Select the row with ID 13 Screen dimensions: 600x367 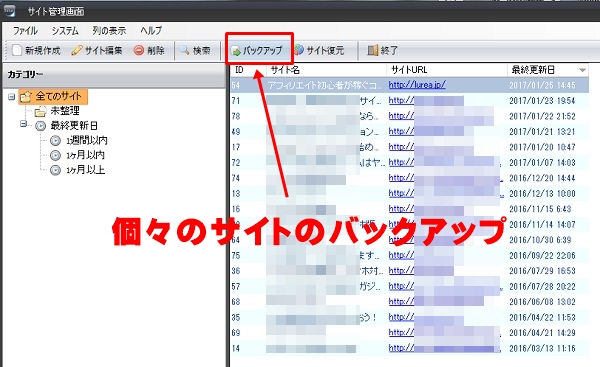[409, 194]
